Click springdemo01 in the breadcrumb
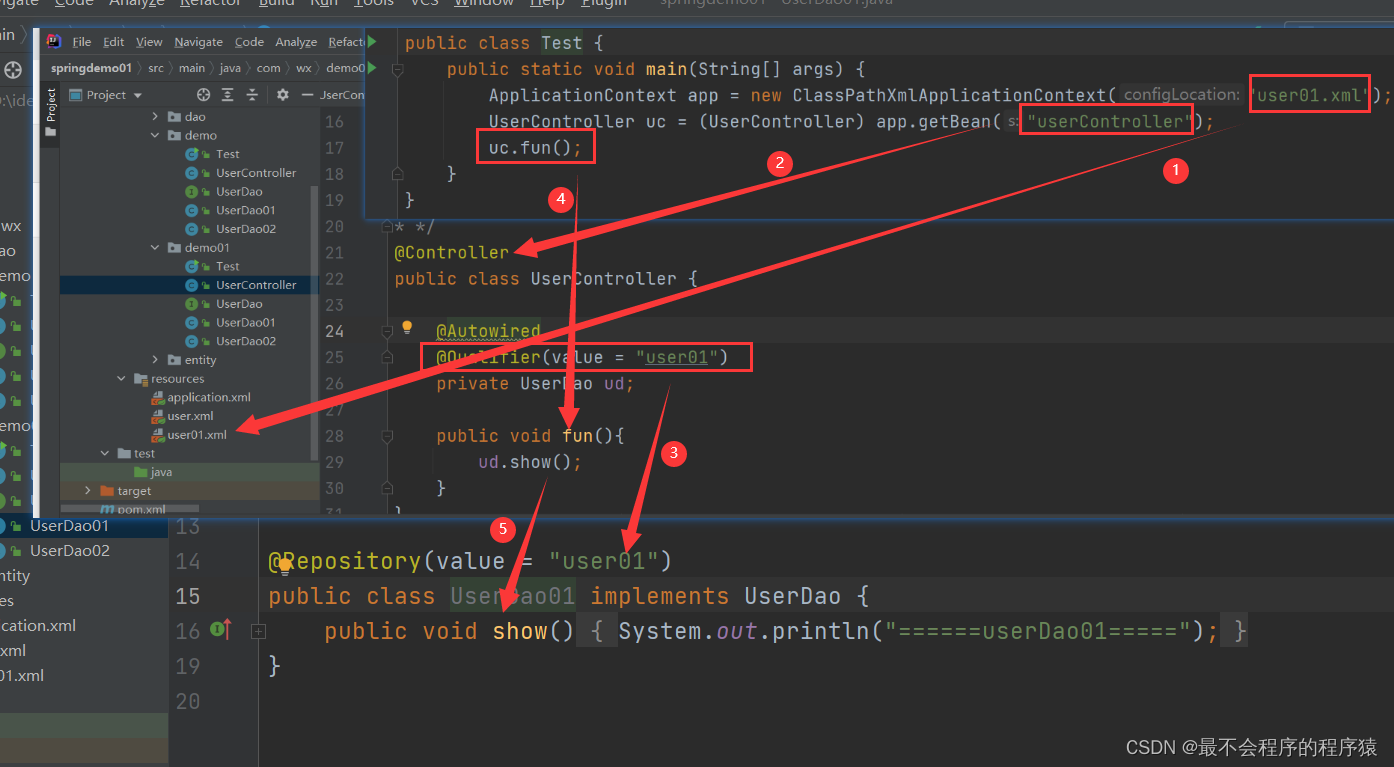 [x=91, y=68]
